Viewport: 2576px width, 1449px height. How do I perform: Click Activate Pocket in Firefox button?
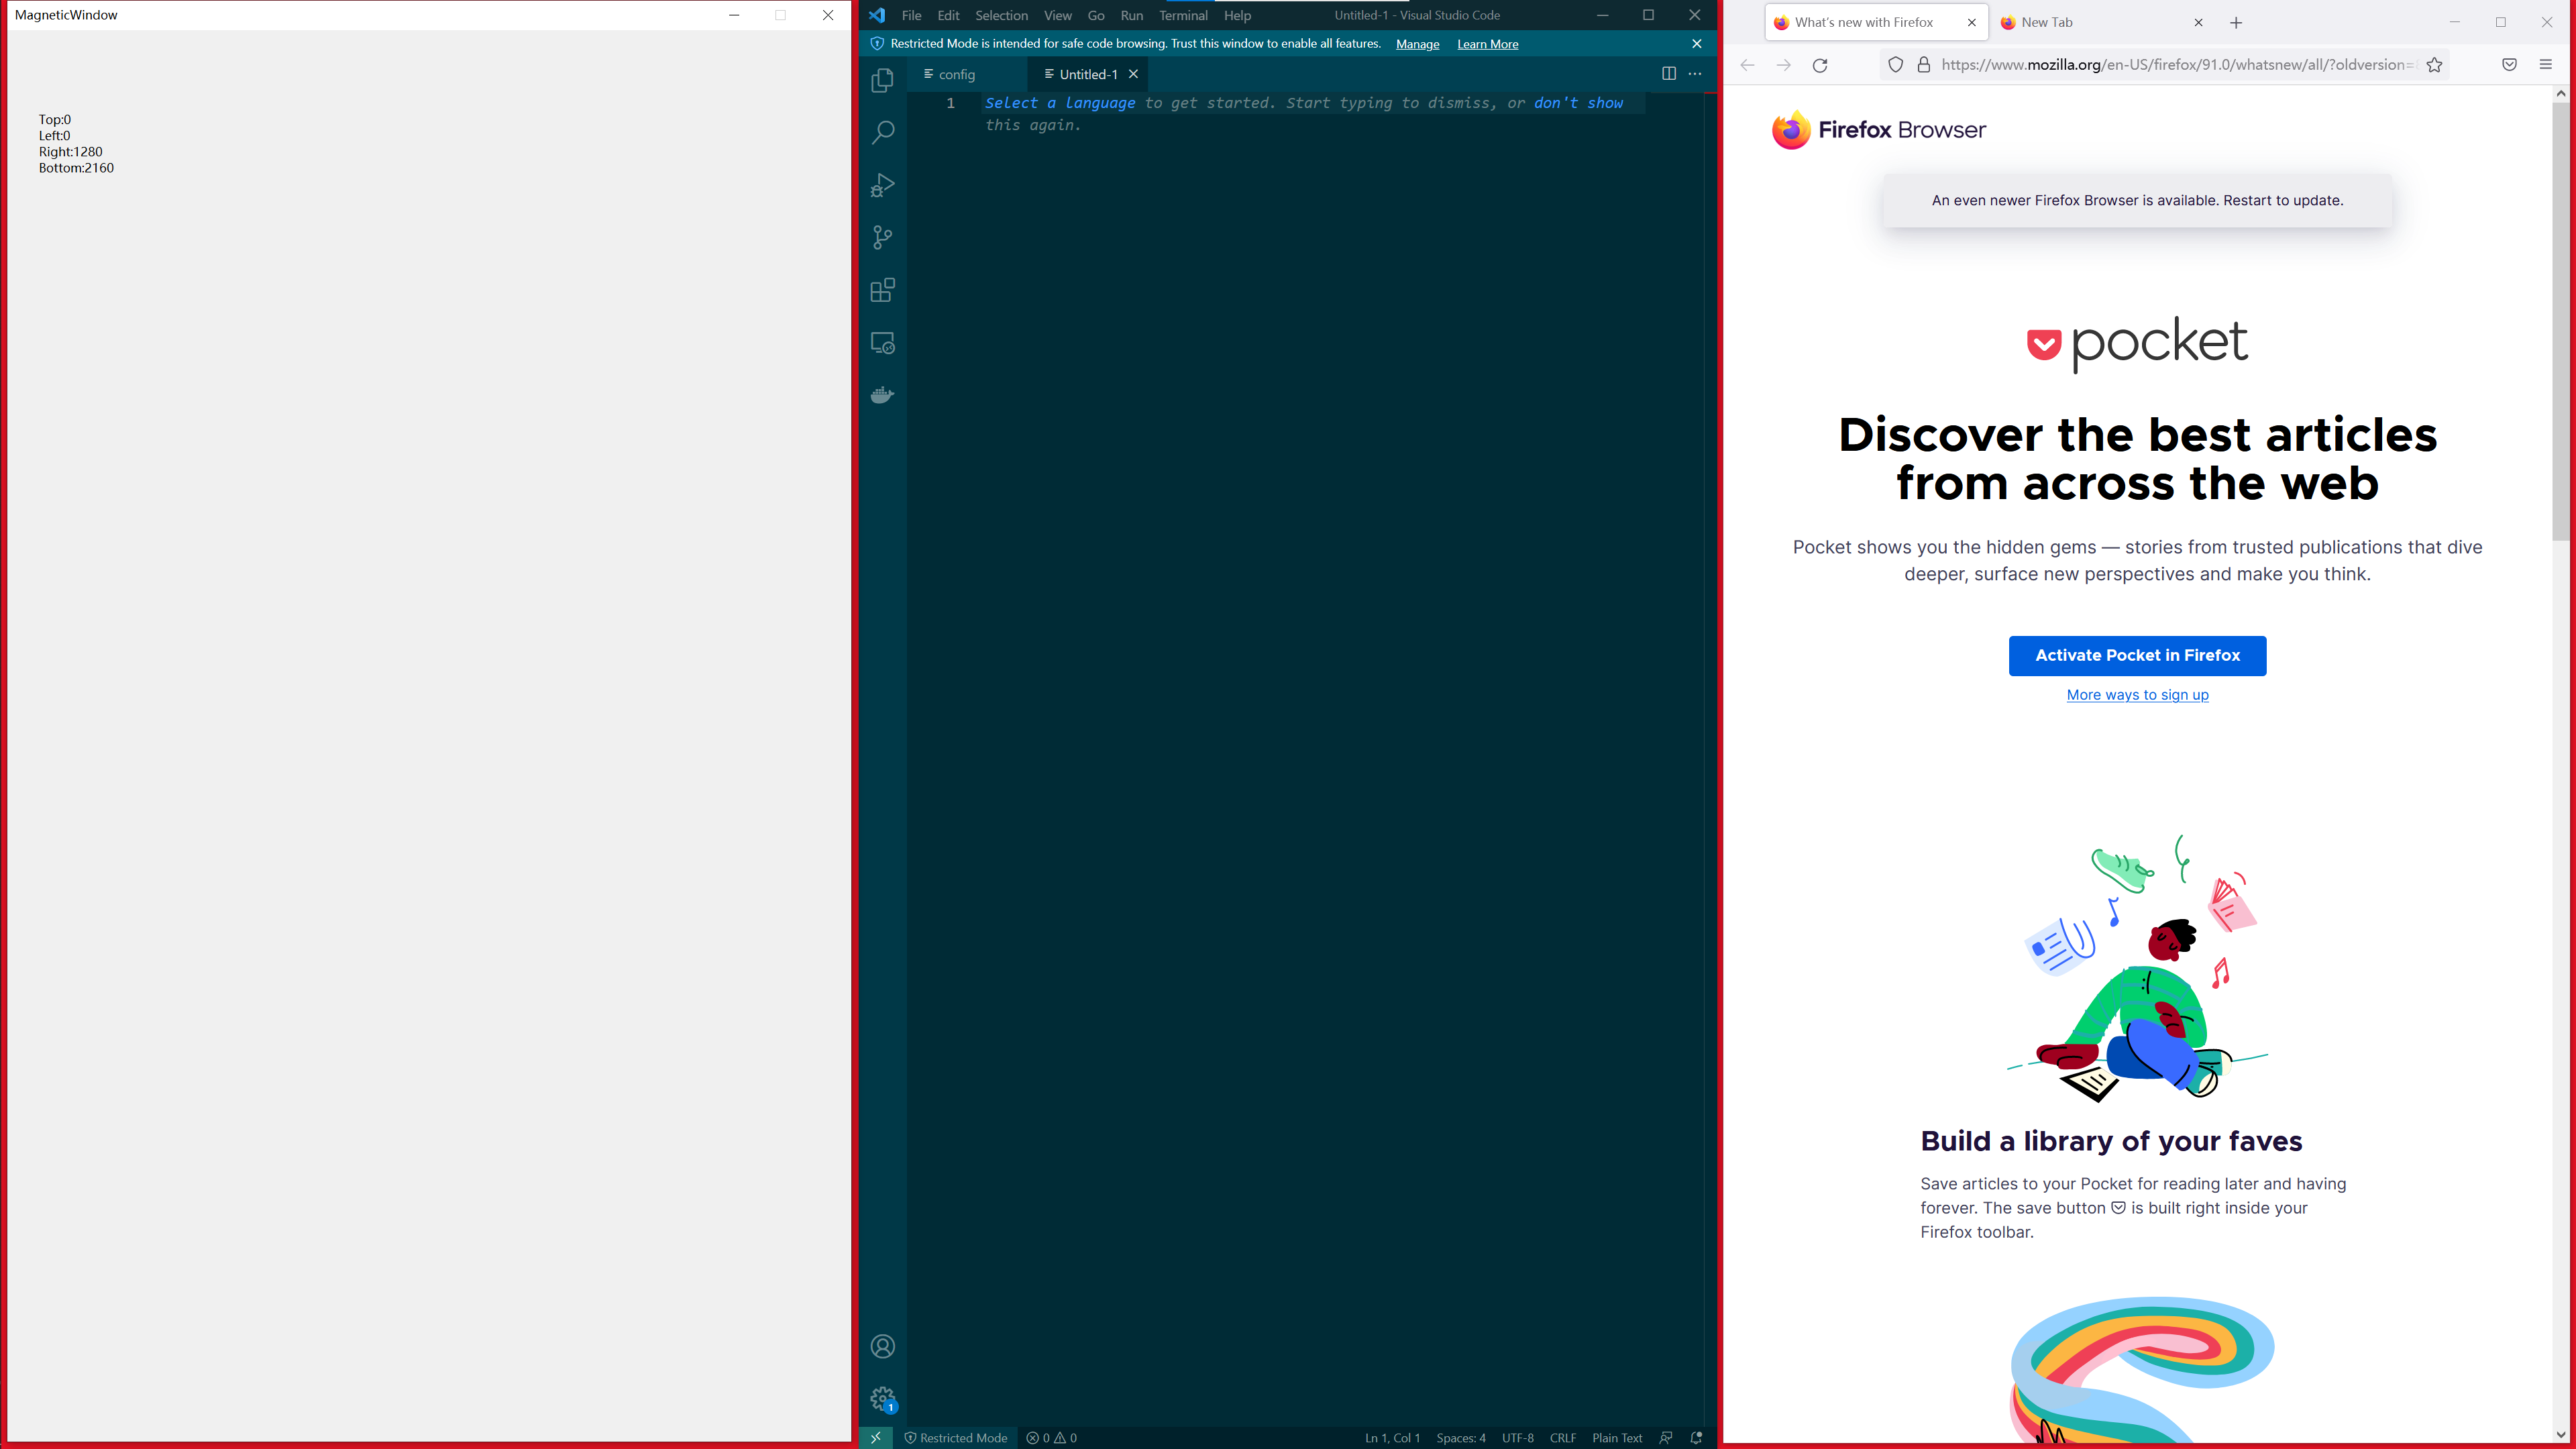pyautogui.click(x=2137, y=655)
